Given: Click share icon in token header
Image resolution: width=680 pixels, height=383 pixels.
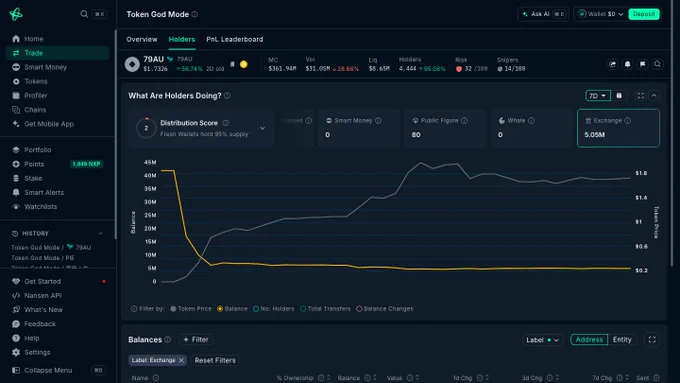Looking at the screenshot, I should [612, 64].
